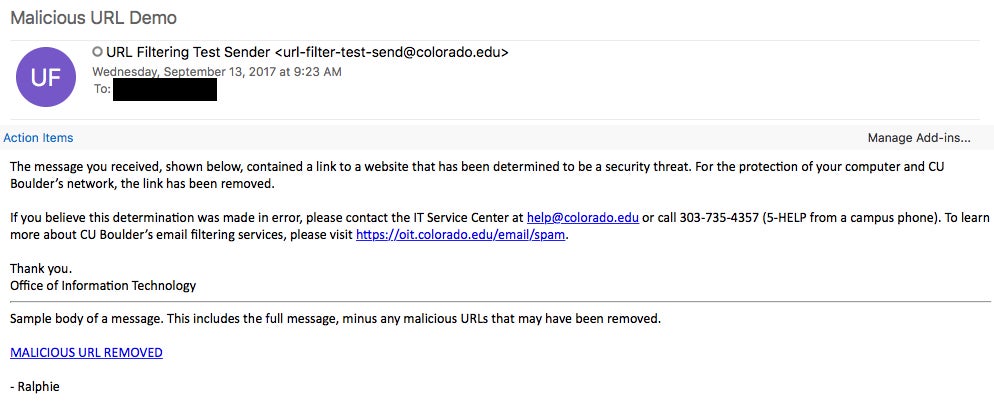Image resolution: width=994 pixels, height=407 pixels.
Task: Click the Wednesday, September 13, 2017 date line
Action: pyautogui.click(x=217, y=72)
